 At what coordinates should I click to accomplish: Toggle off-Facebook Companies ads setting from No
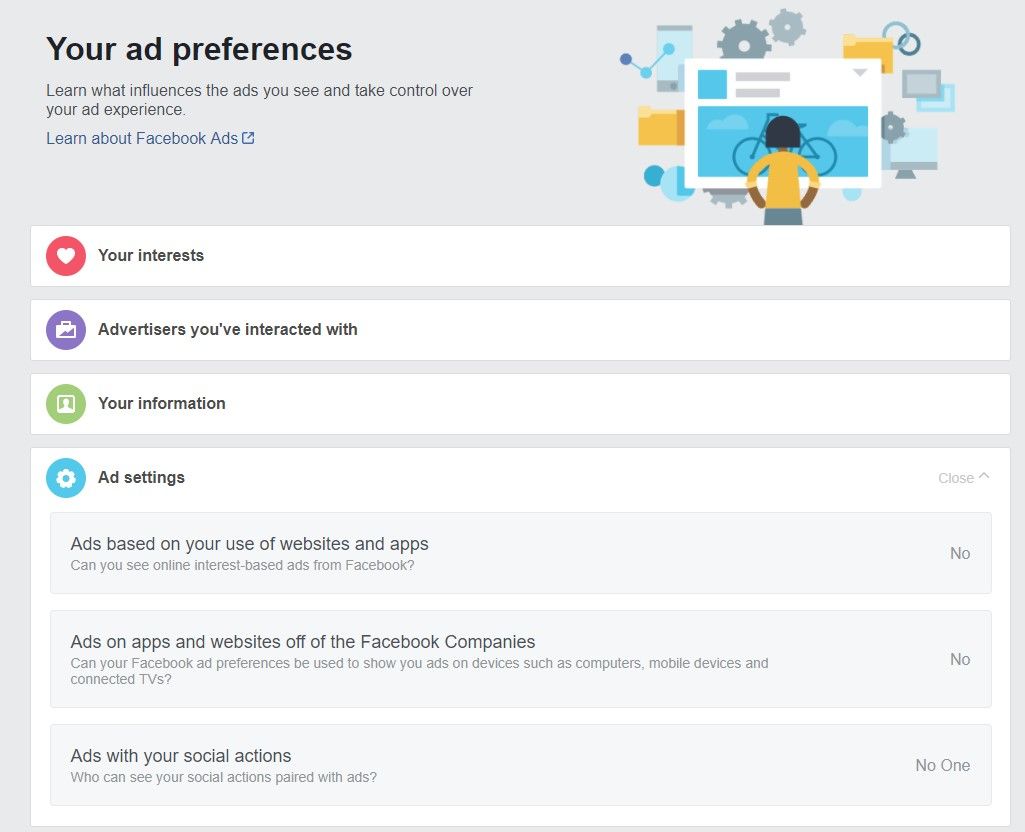pos(959,659)
